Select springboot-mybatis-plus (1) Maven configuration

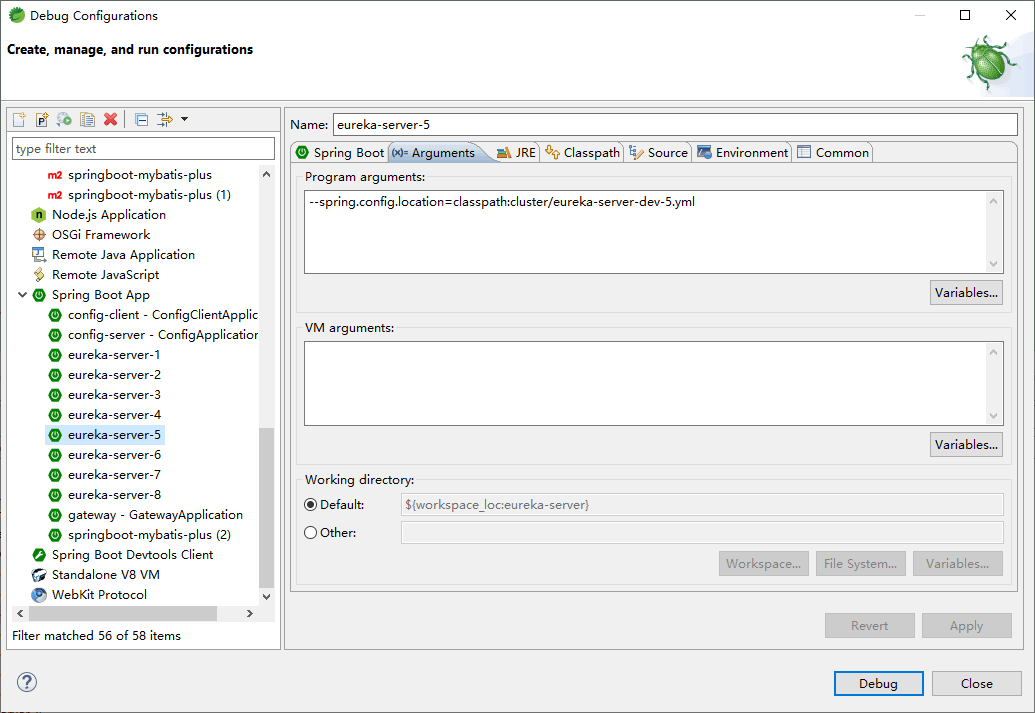tap(139, 195)
